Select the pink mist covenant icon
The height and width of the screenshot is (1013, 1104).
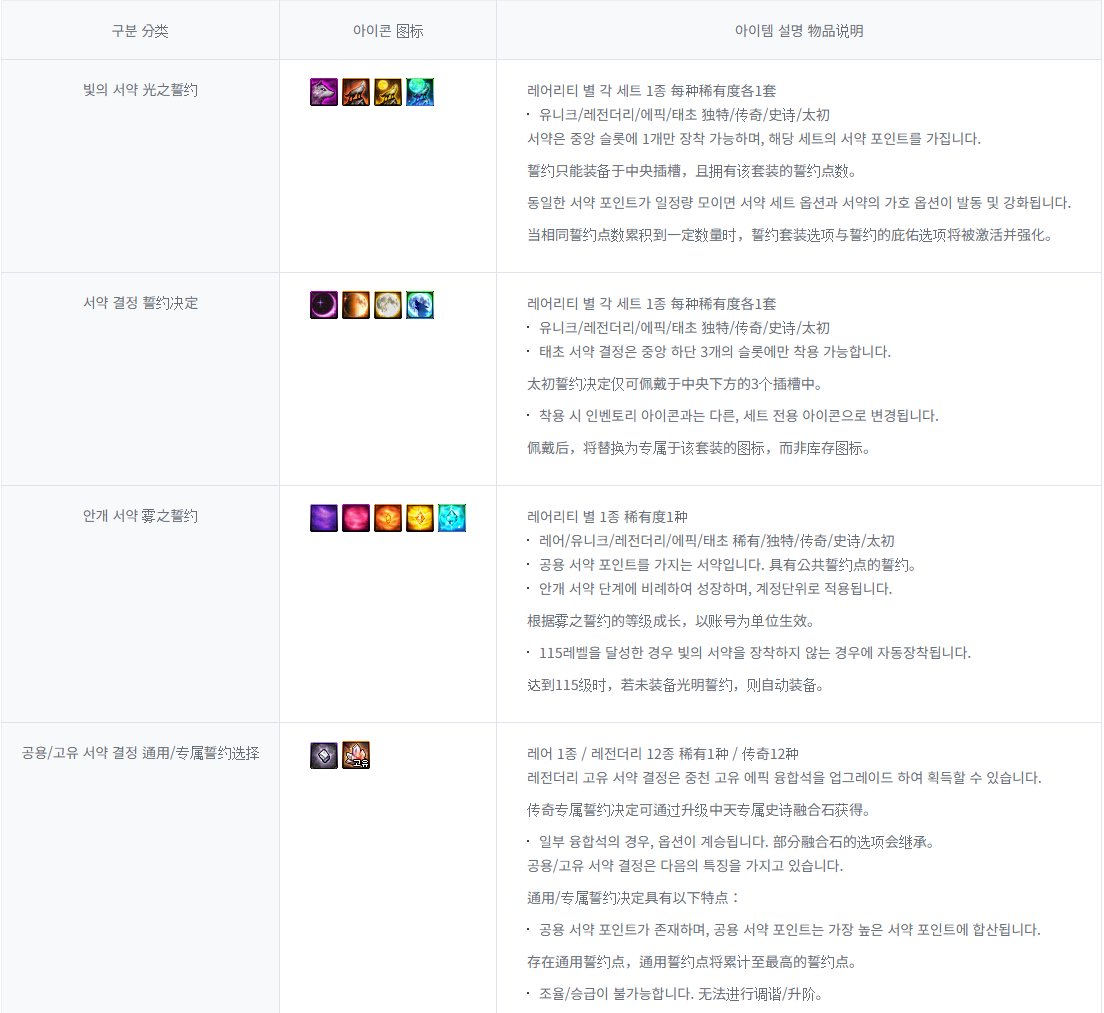356,518
